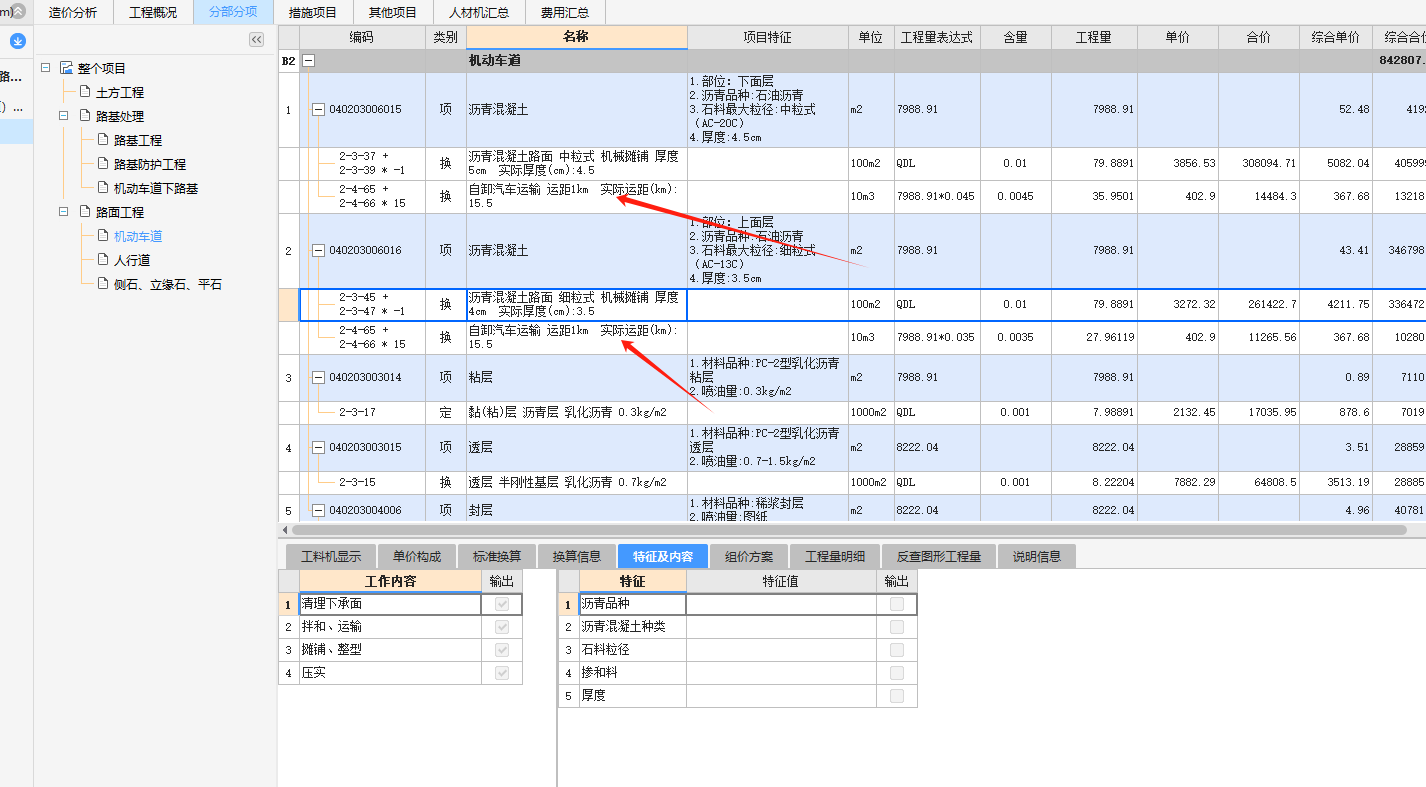Show the 工料机显示 bottom tab
The image size is (1426, 787).
click(x=331, y=557)
